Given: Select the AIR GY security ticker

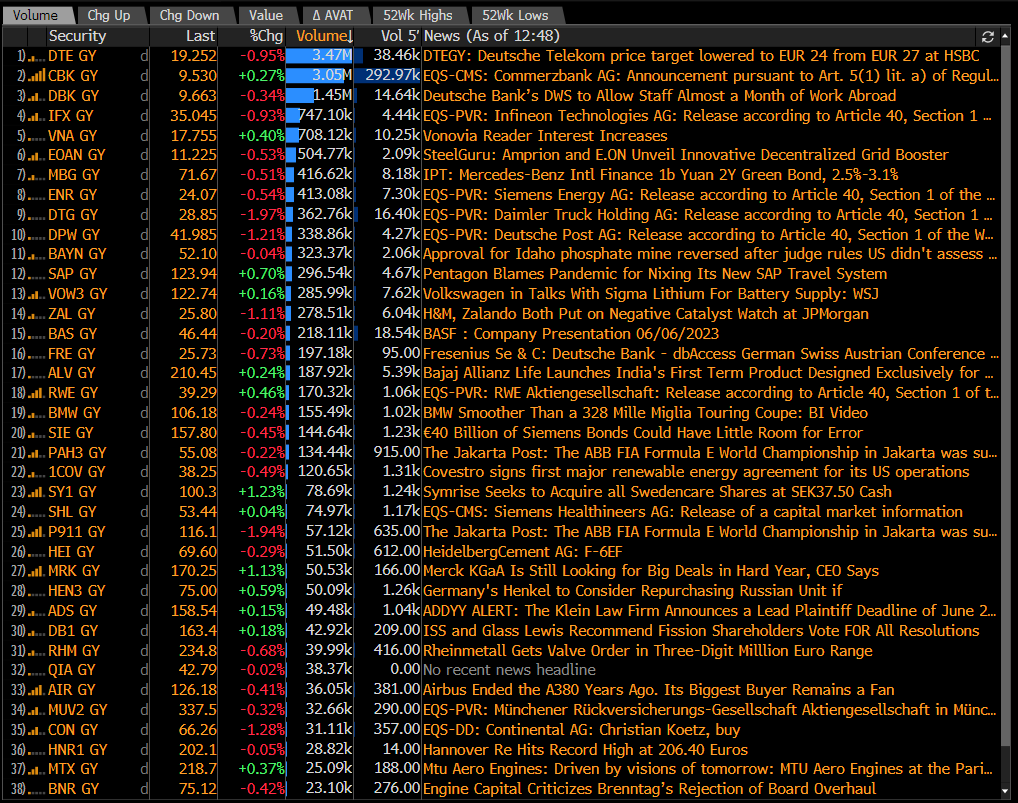Looking at the screenshot, I should pos(71,690).
